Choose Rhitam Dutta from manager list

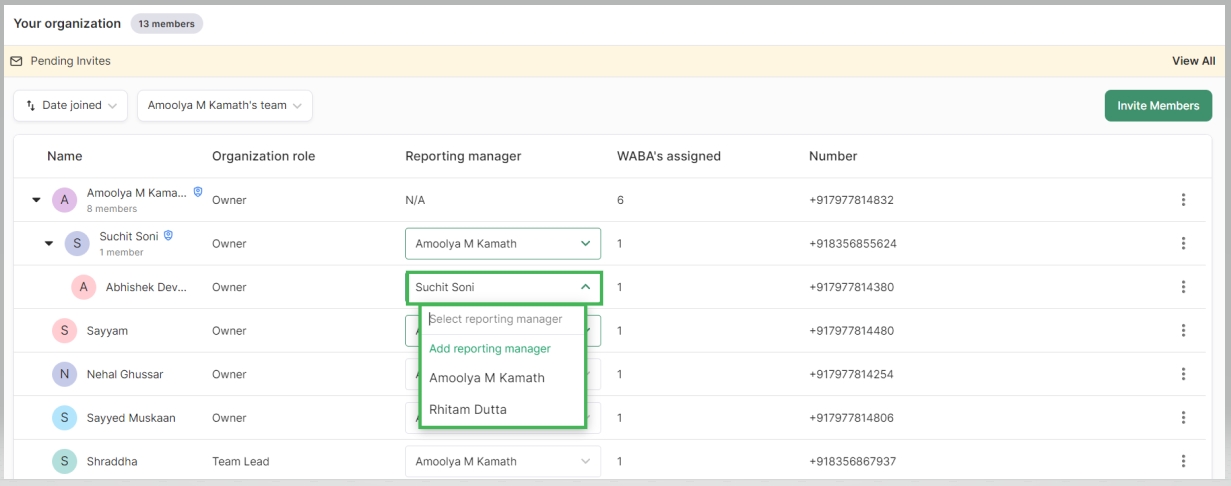pos(468,409)
